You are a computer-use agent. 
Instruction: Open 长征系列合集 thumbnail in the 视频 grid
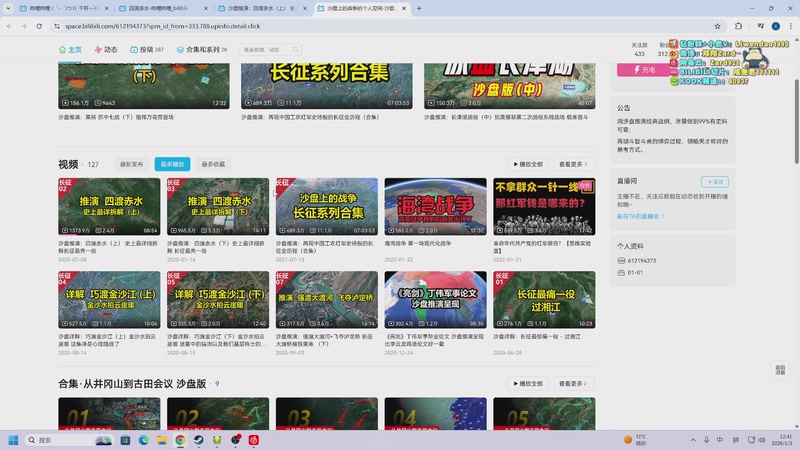pyautogui.click(x=327, y=206)
